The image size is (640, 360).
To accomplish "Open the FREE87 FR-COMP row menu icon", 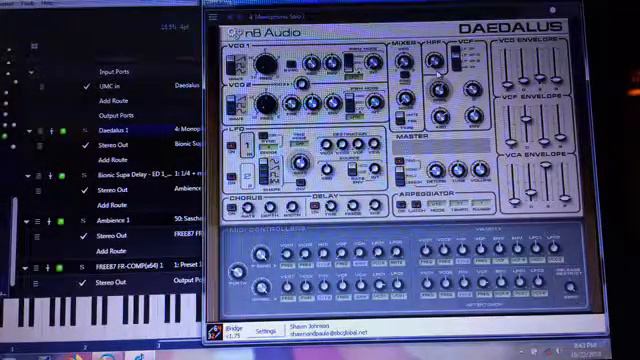I will (x=36, y=268).
